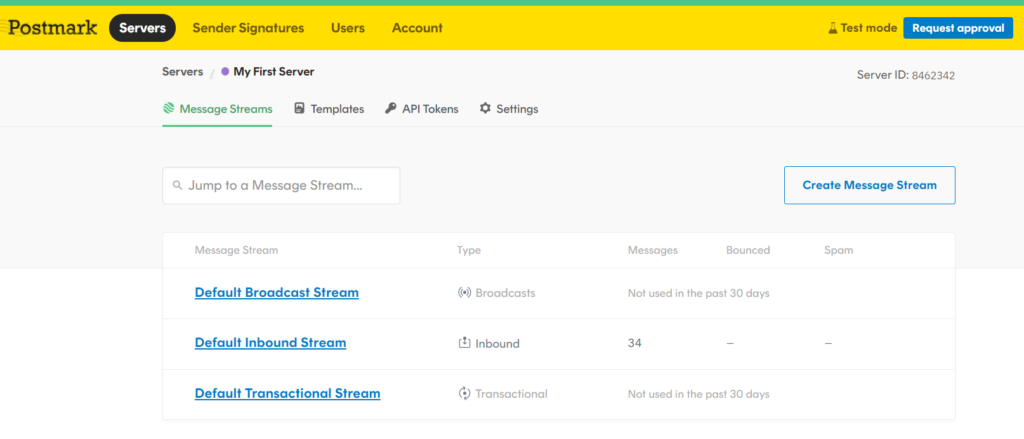
Task: Click the purple server color dot
Action: point(225,72)
